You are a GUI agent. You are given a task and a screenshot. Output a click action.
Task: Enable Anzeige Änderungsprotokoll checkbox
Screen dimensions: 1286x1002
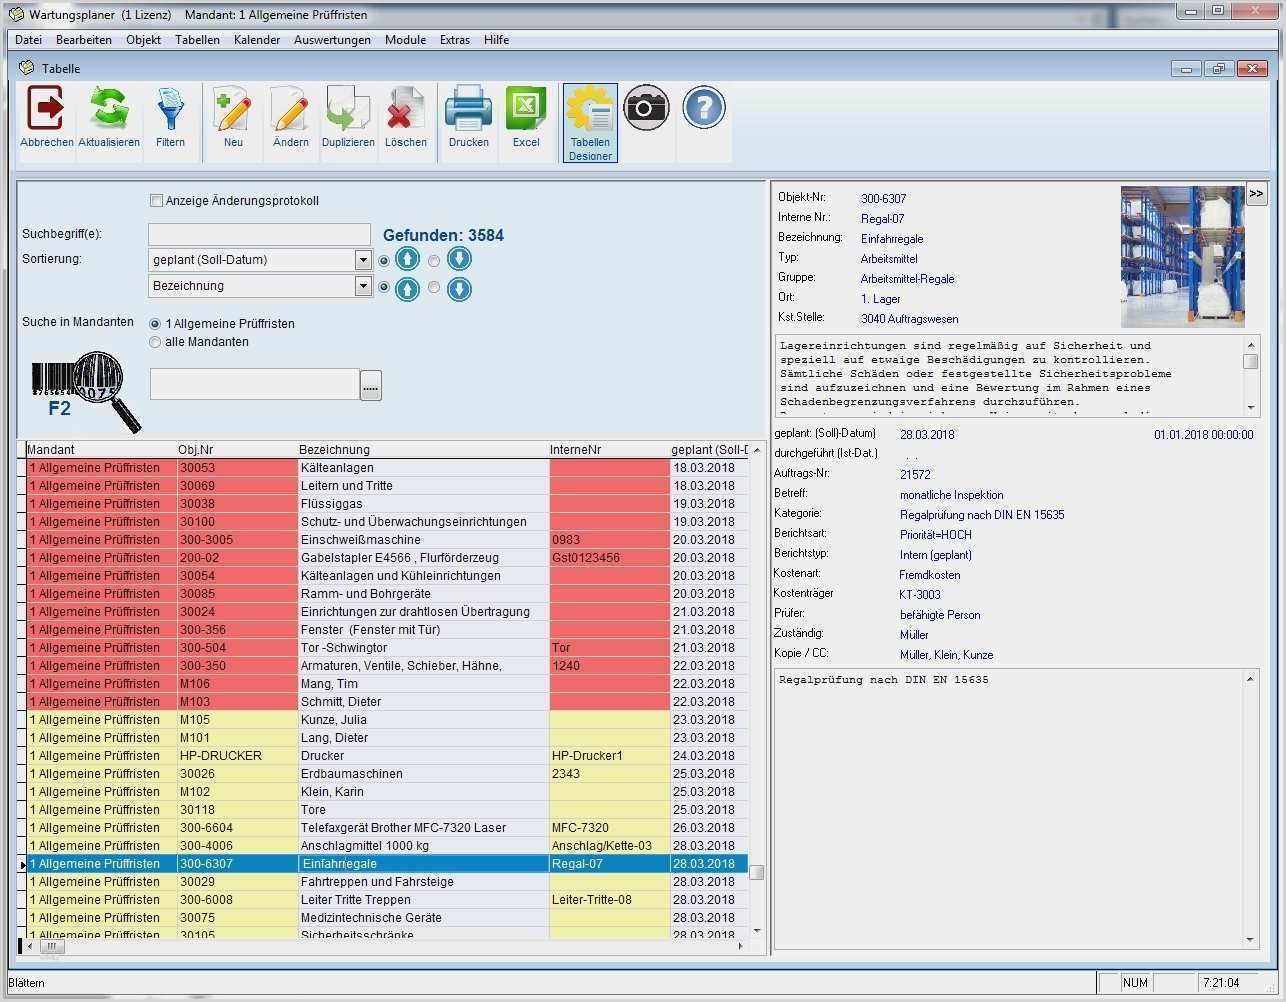click(x=156, y=201)
